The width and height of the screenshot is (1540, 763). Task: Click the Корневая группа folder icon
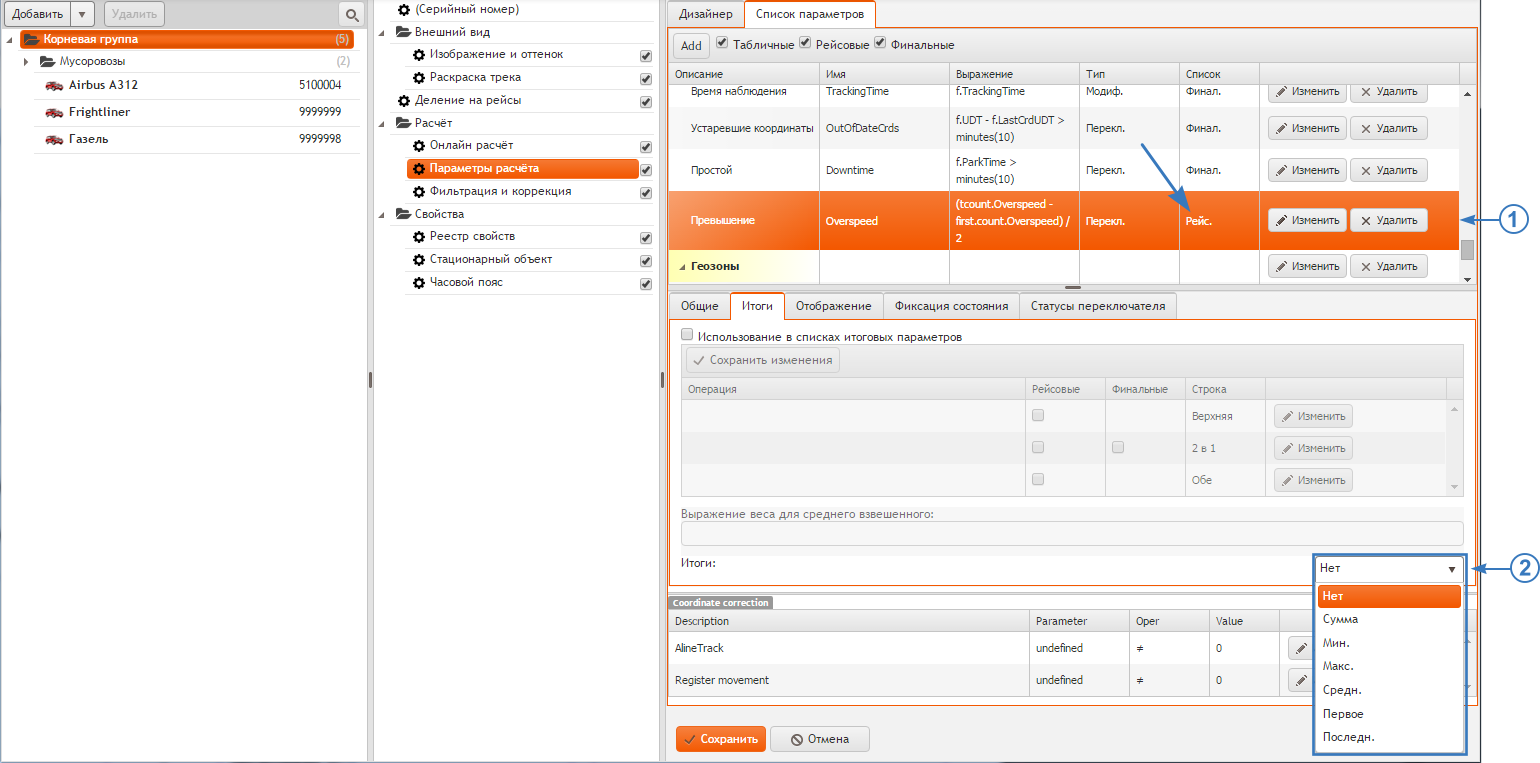point(31,40)
